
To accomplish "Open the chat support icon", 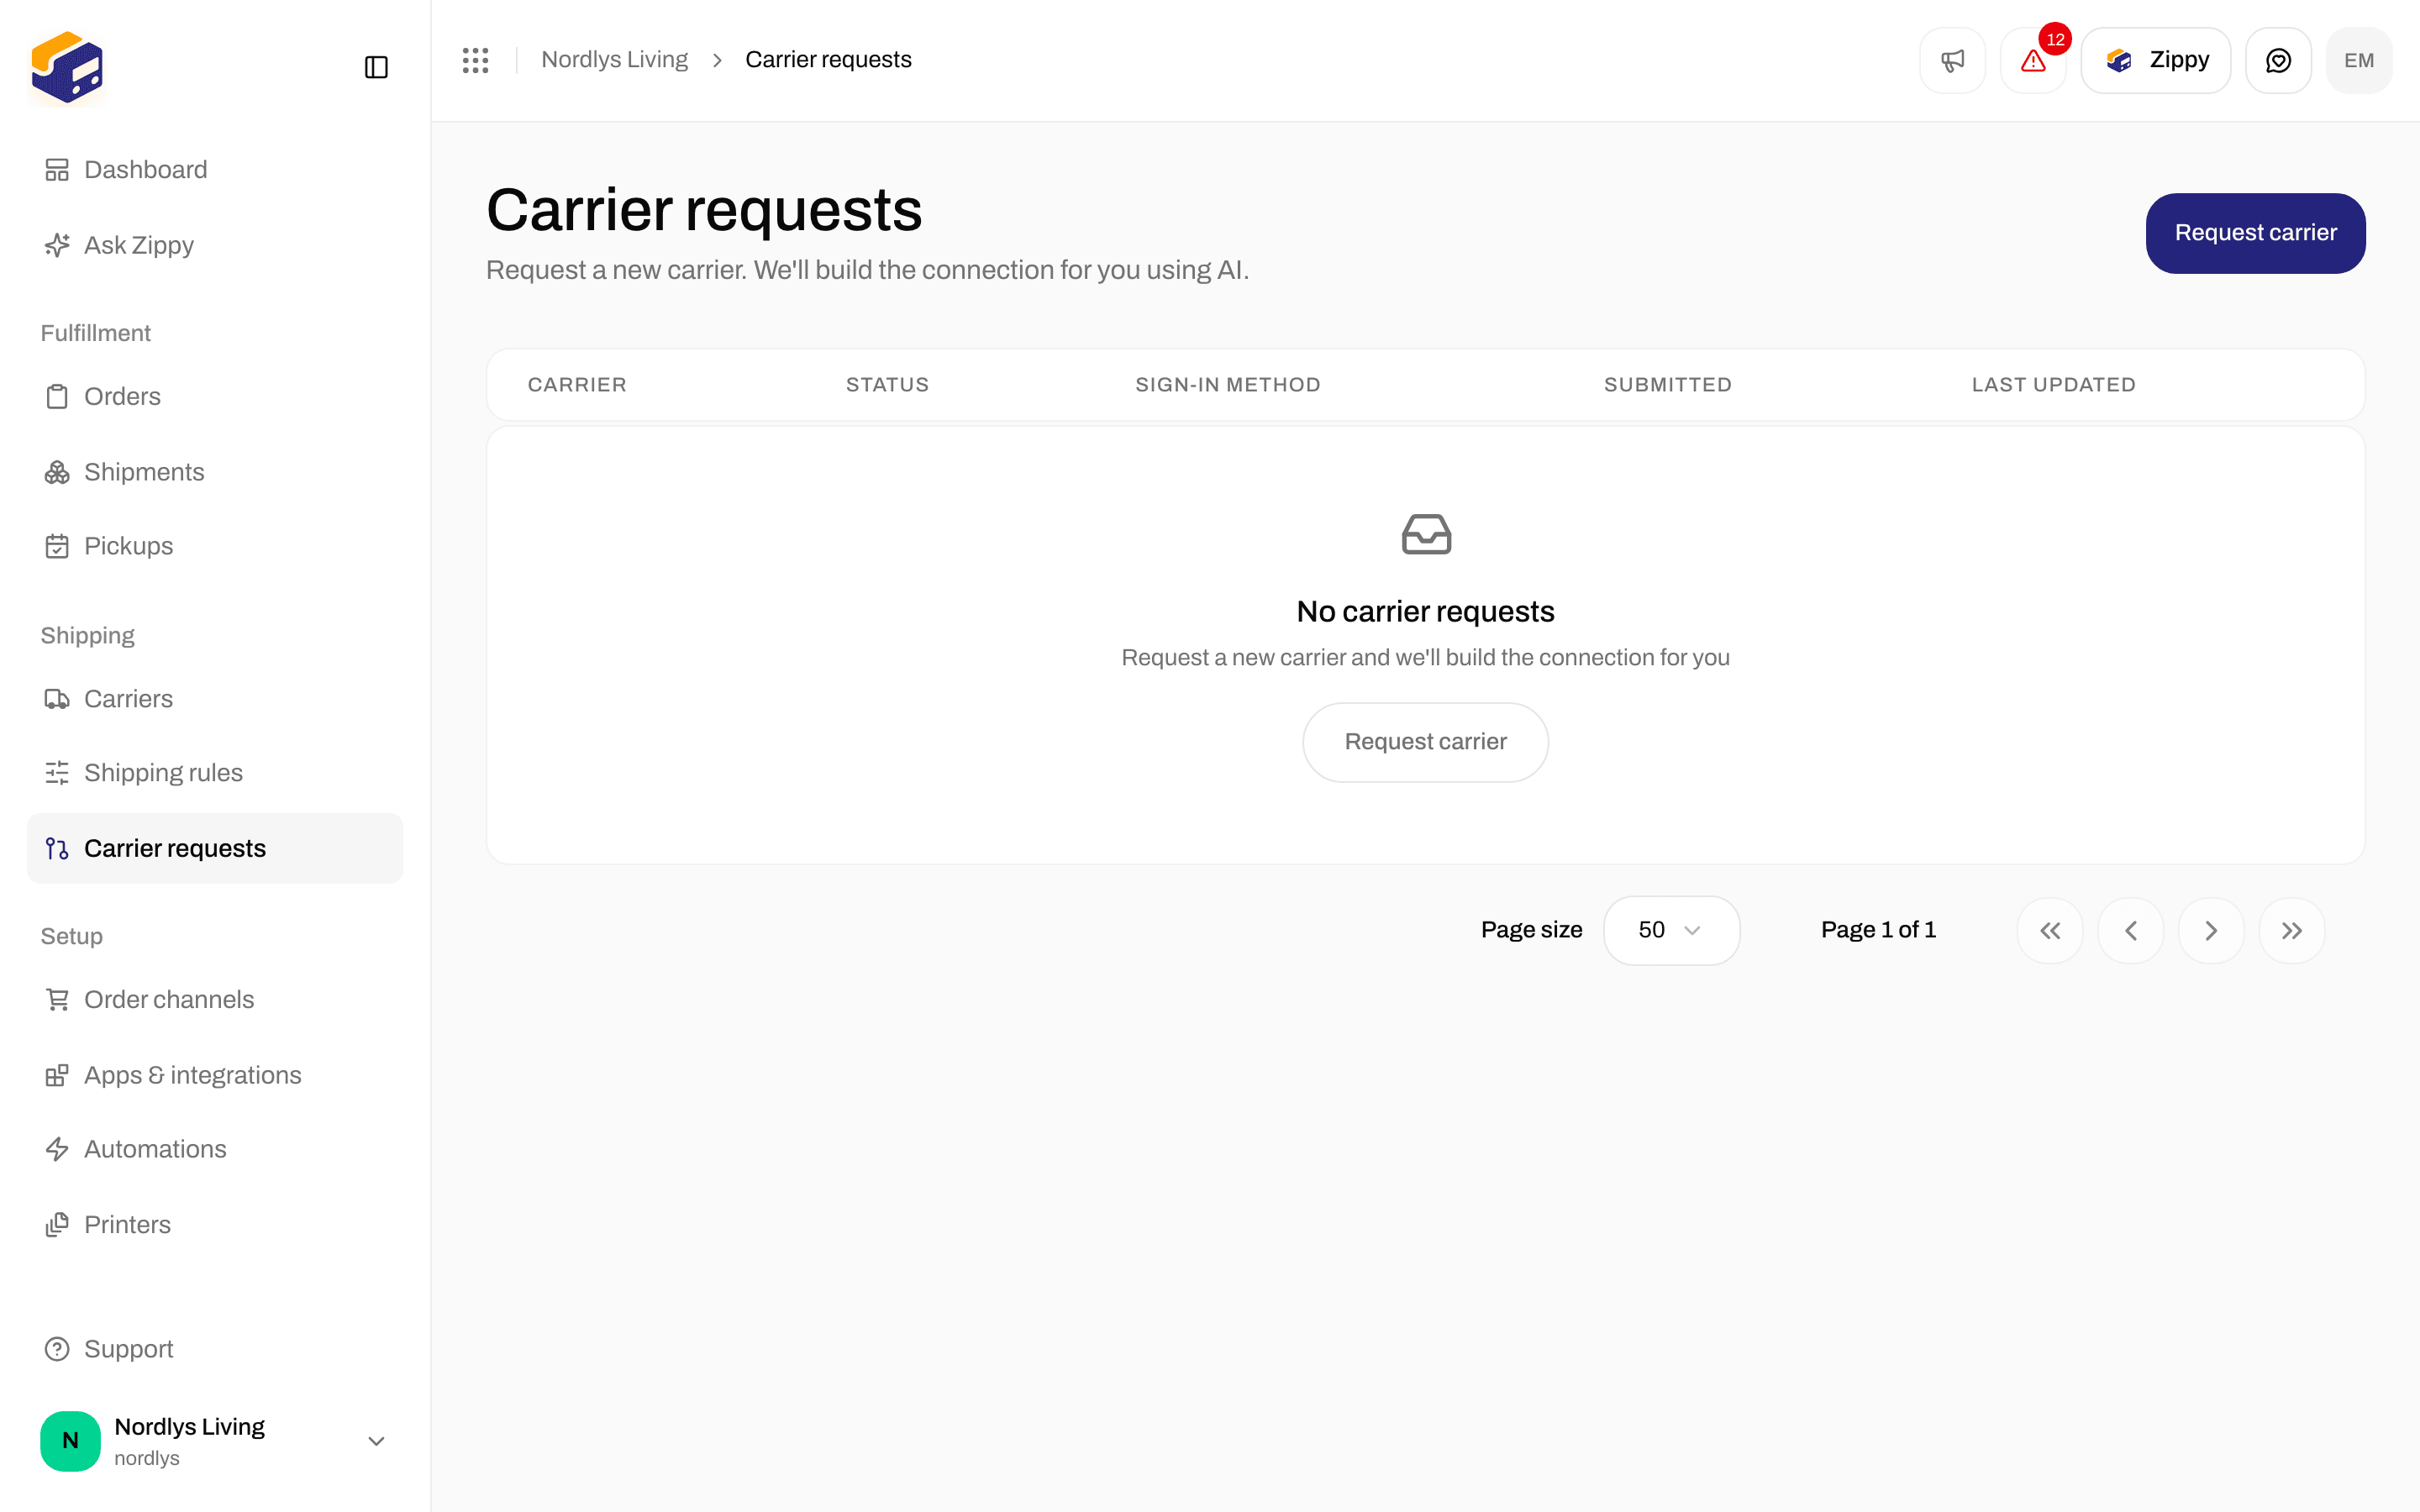I will tap(2278, 60).
